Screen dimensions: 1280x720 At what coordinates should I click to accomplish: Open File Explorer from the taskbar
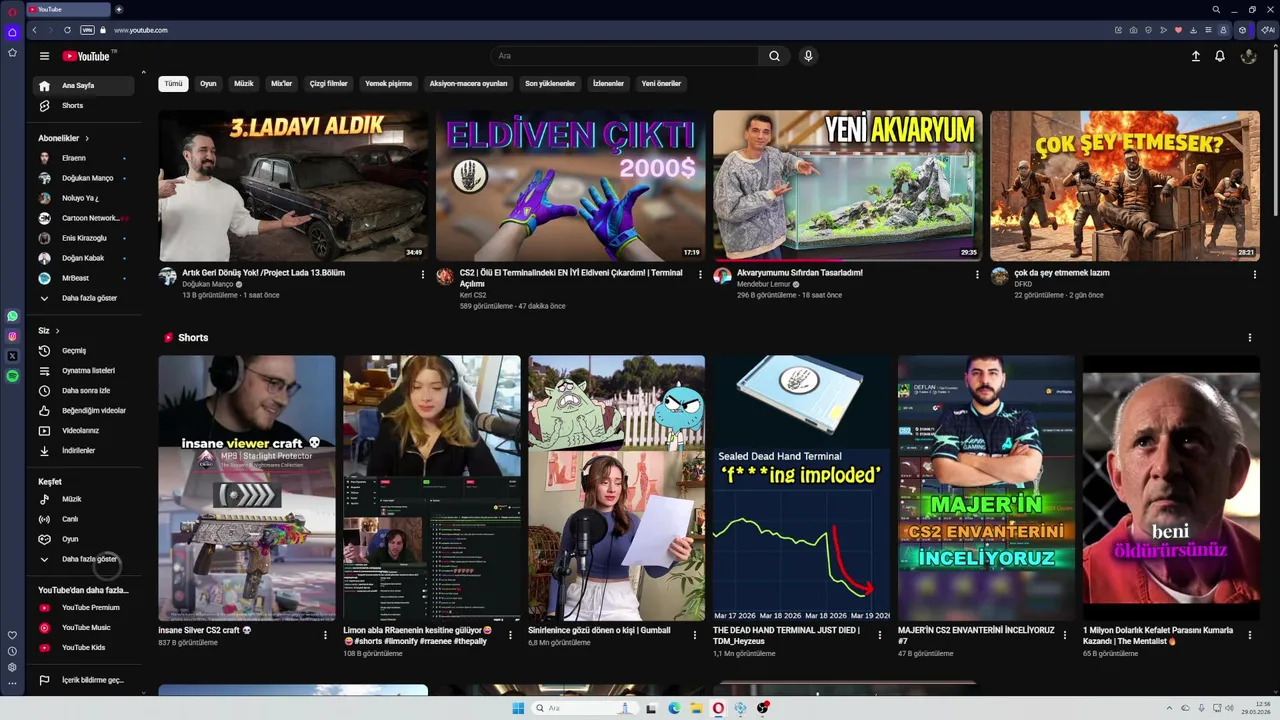(696, 708)
